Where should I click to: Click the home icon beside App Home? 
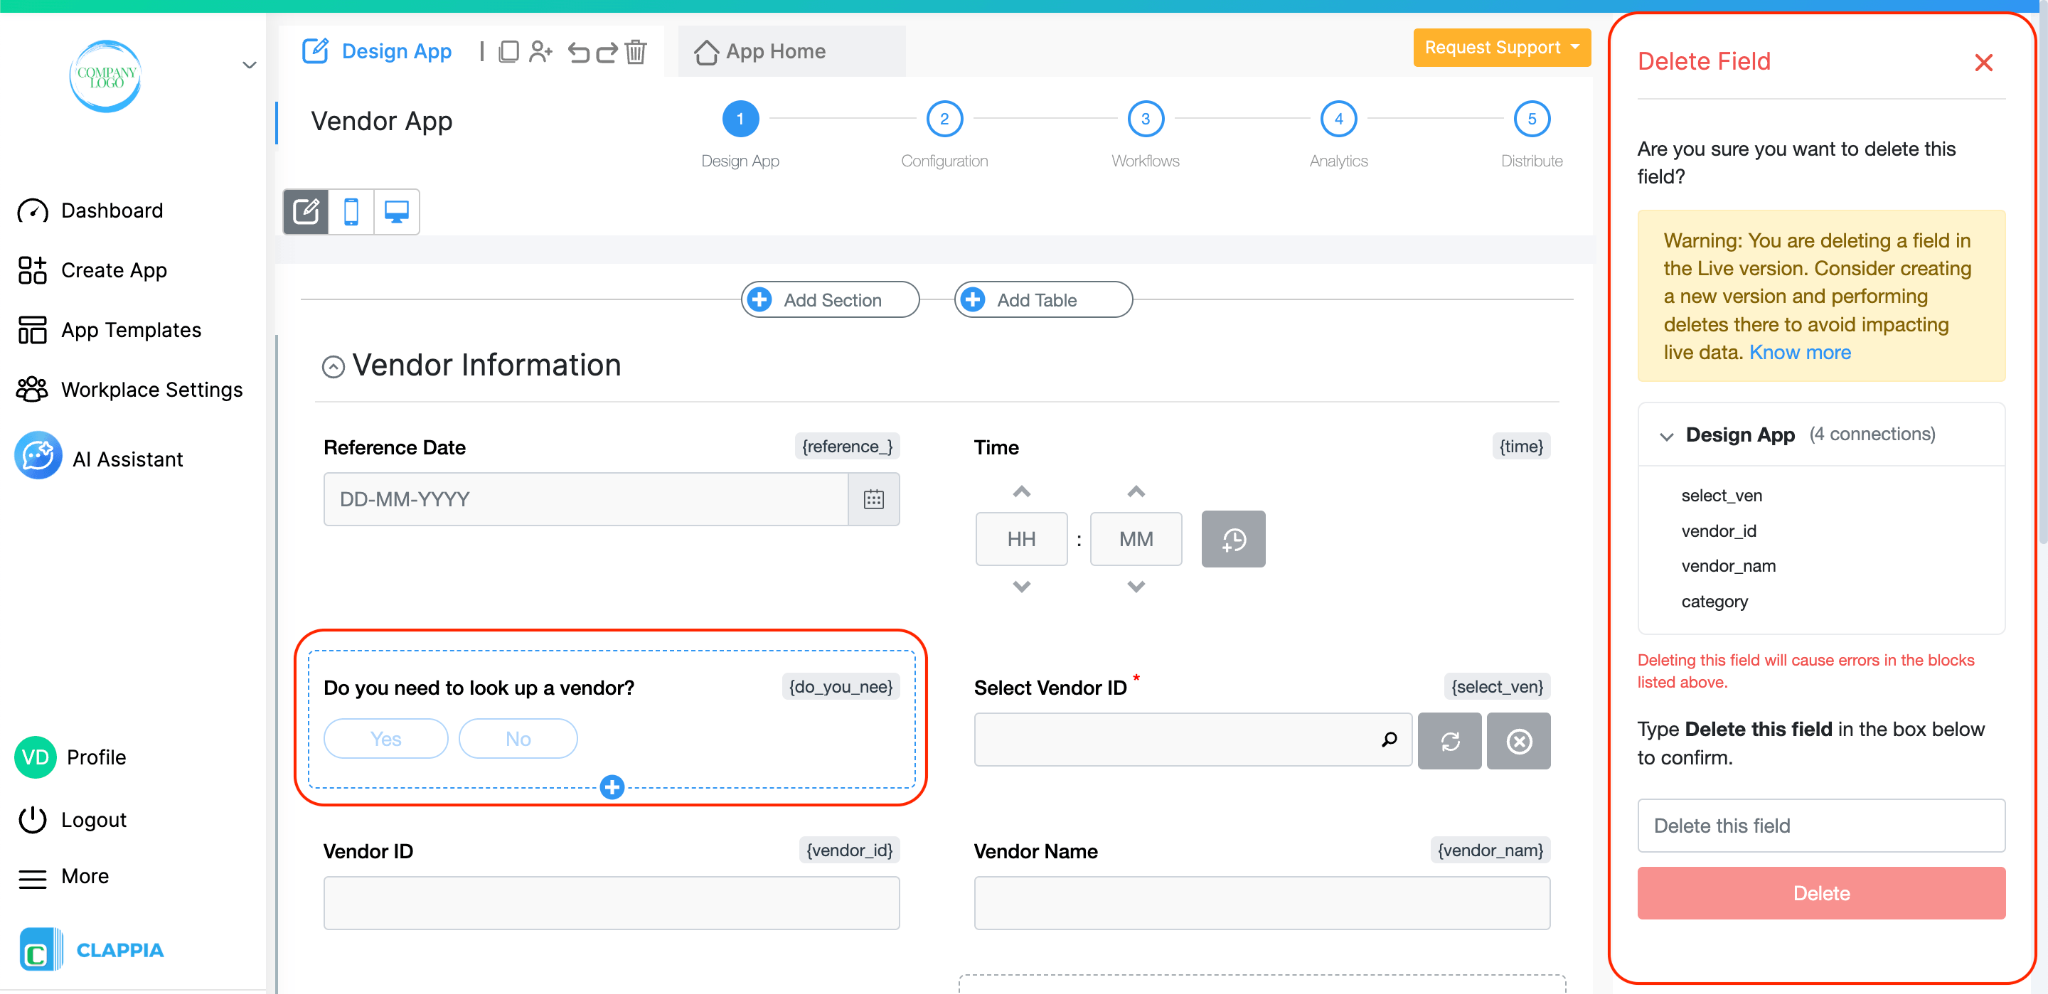point(706,52)
